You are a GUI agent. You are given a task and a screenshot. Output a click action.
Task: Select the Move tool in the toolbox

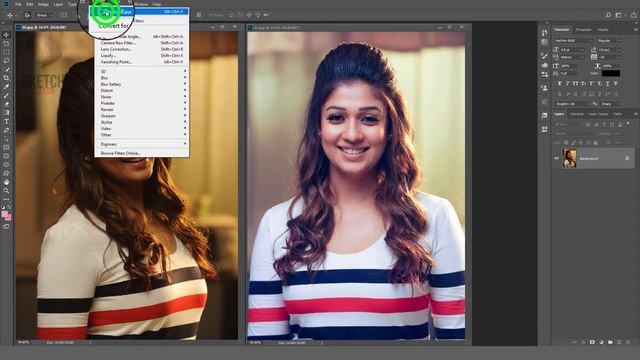(x=6, y=35)
